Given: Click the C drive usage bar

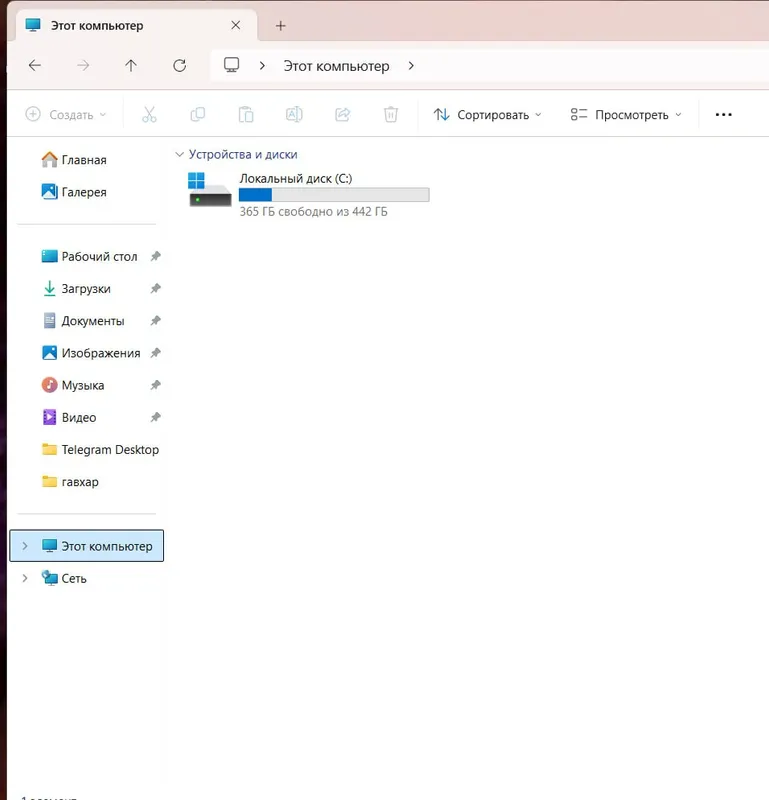Looking at the screenshot, I should click(334, 194).
